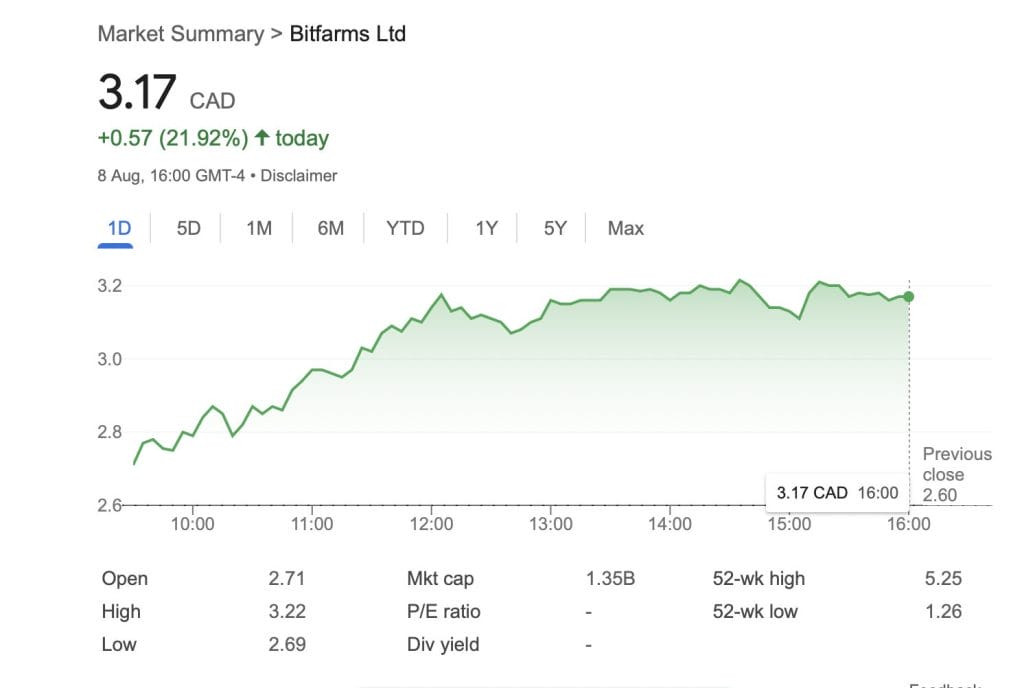The width and height of the screenshot is (1024, 688).
Task: Click the 52-wk high label
Action: (758, 578)
